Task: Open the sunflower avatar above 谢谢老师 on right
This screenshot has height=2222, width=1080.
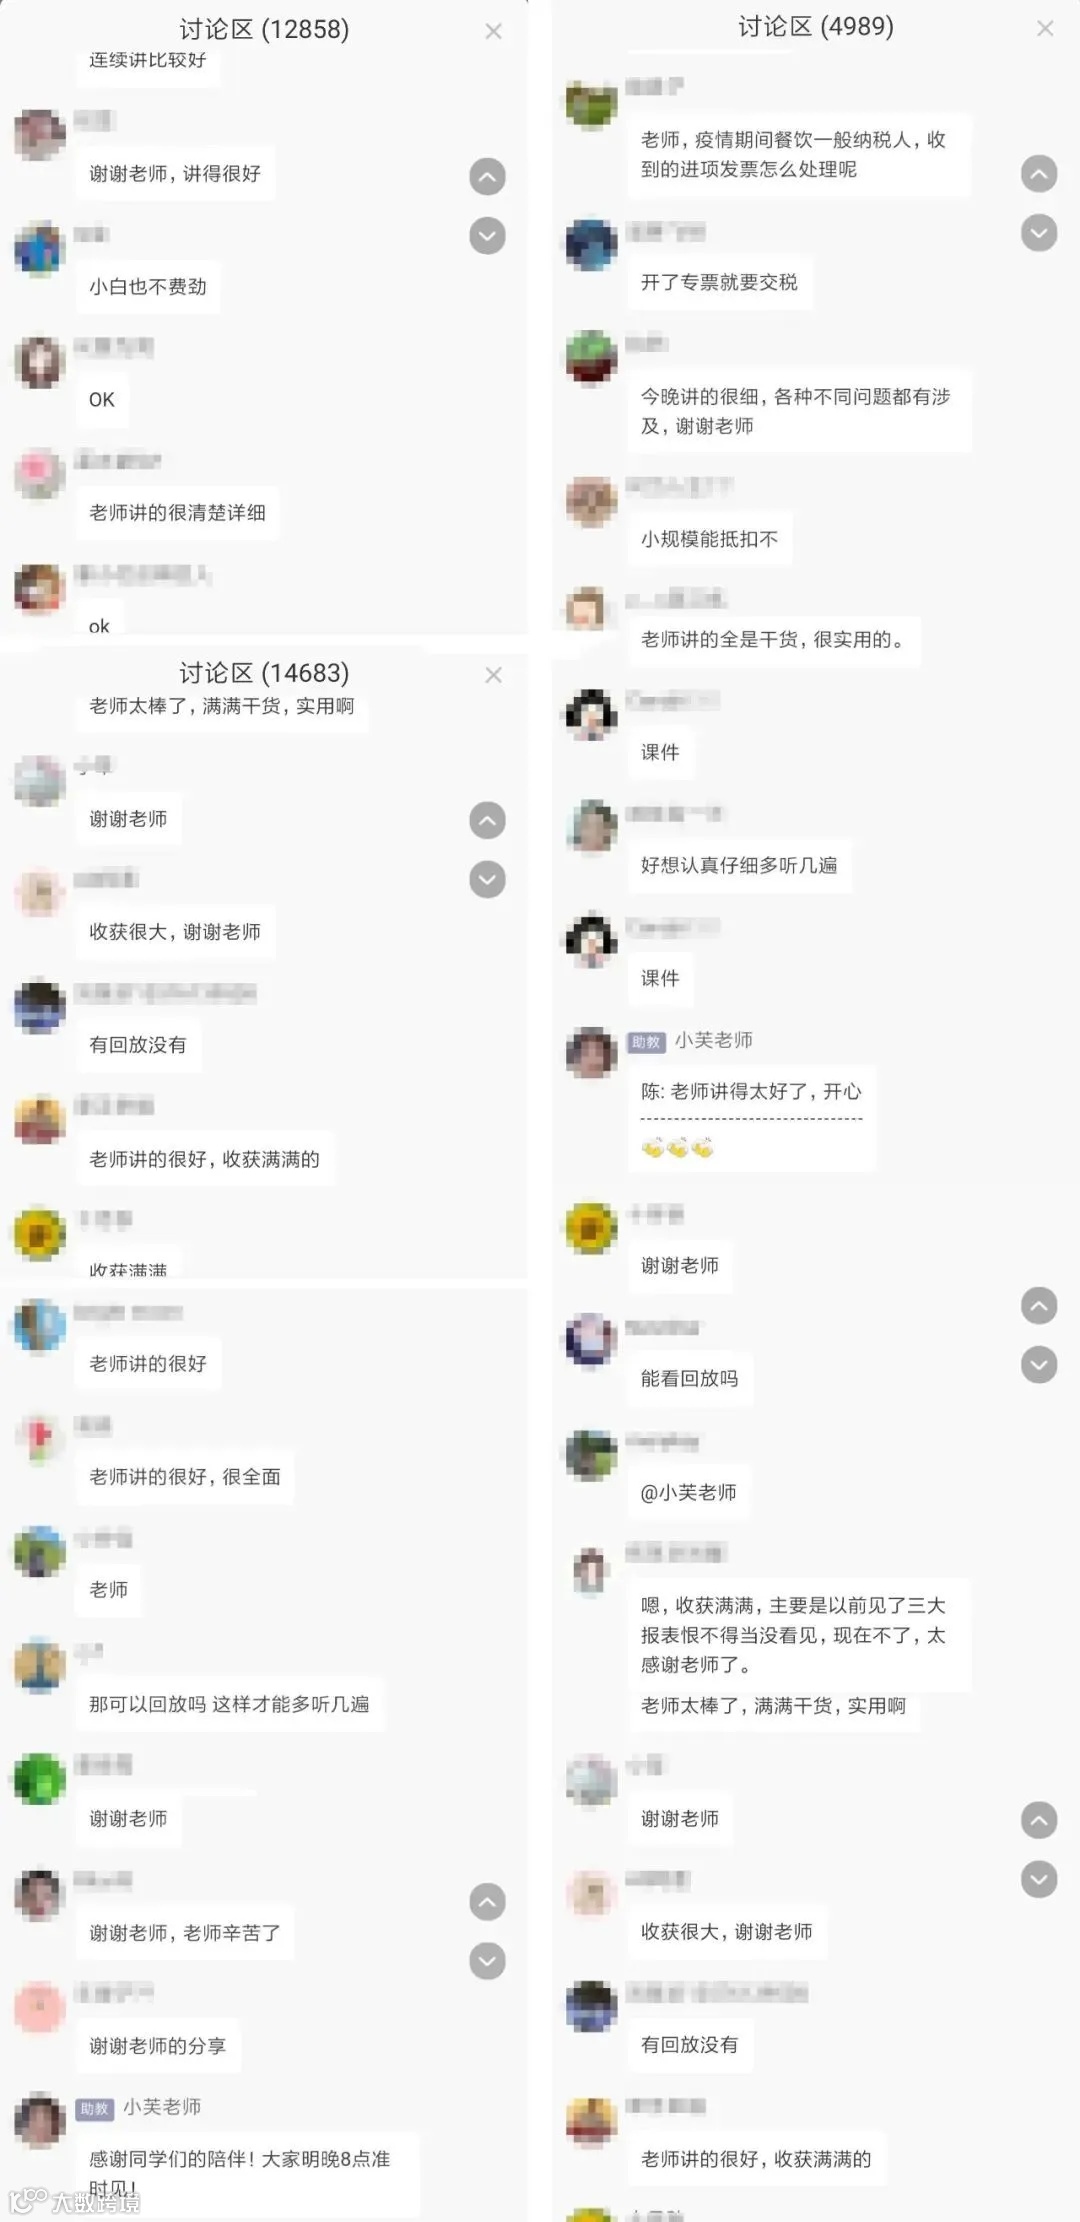Action: click(x=591, y=1228)
